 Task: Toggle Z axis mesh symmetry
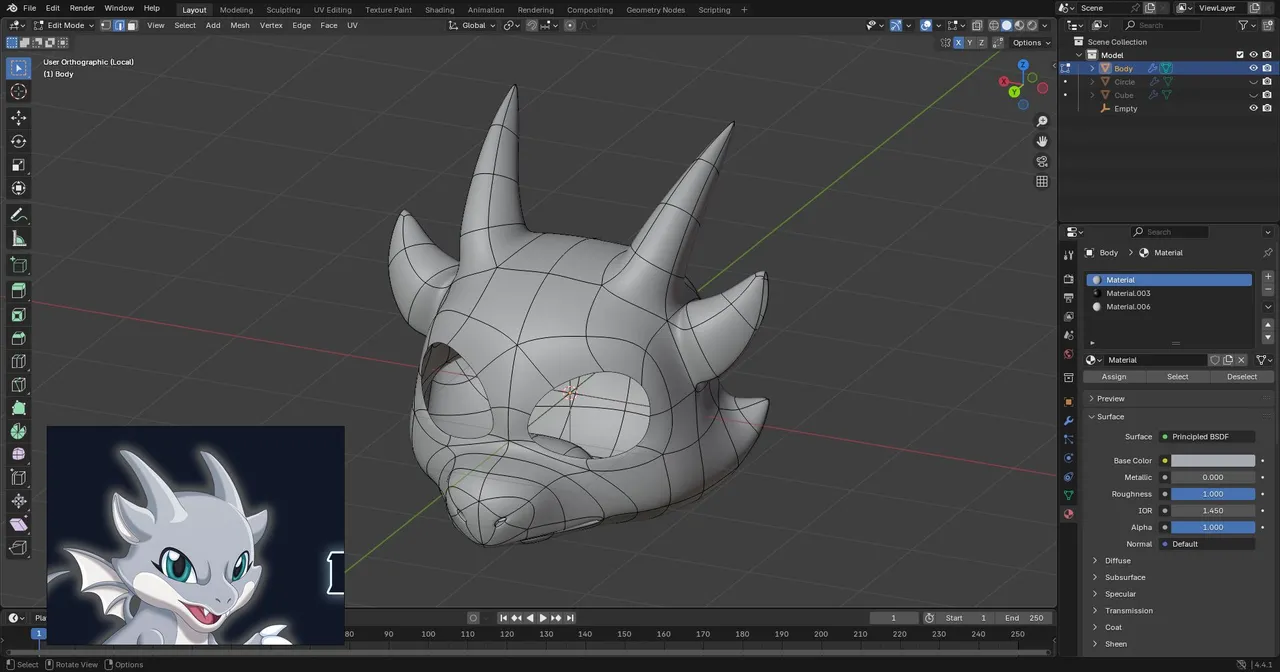coord(982,43)
